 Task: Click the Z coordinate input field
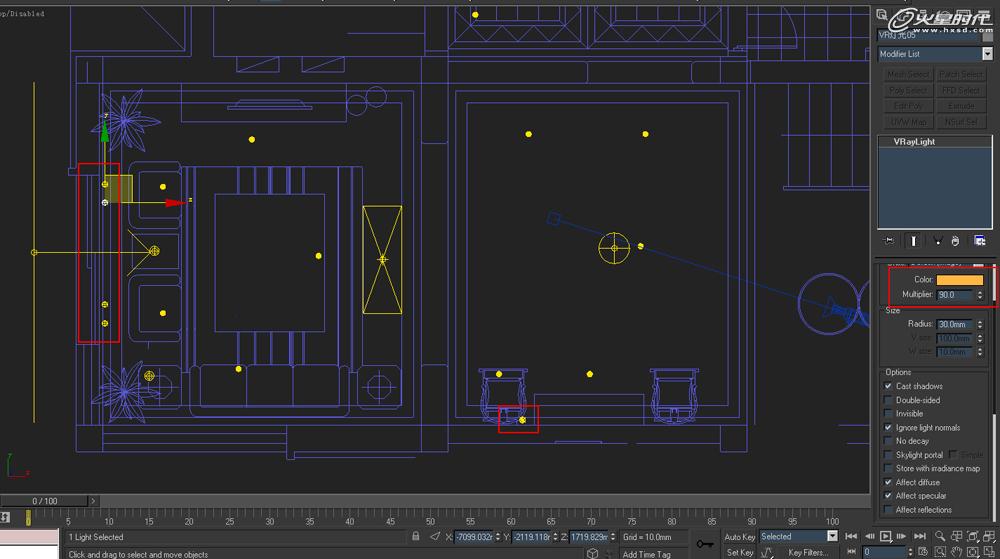click(589, 537)
